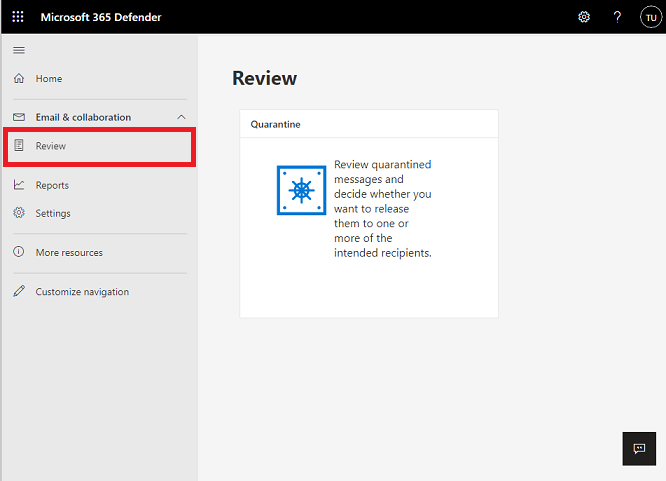Click the Review quarantined messages description
This screenshot has width=666, height=481.
[383, 209]
